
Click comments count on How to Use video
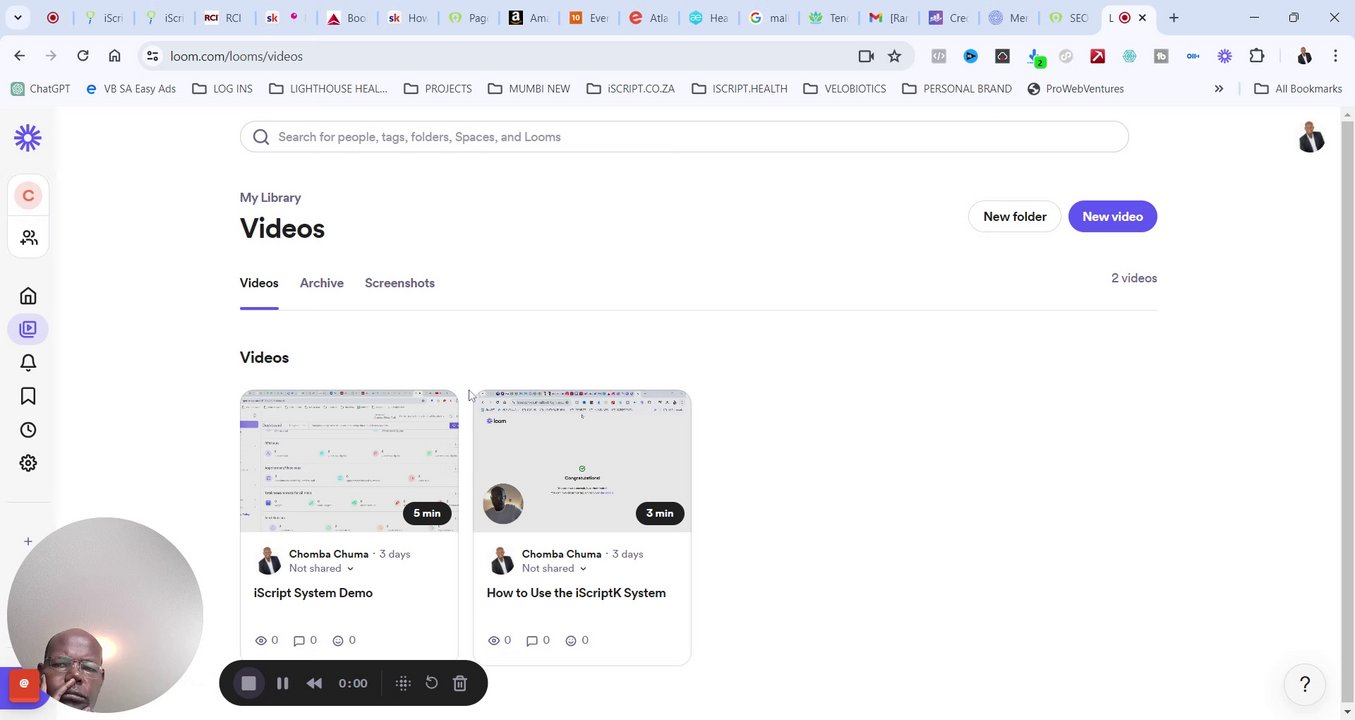click(x=538, y=640)
